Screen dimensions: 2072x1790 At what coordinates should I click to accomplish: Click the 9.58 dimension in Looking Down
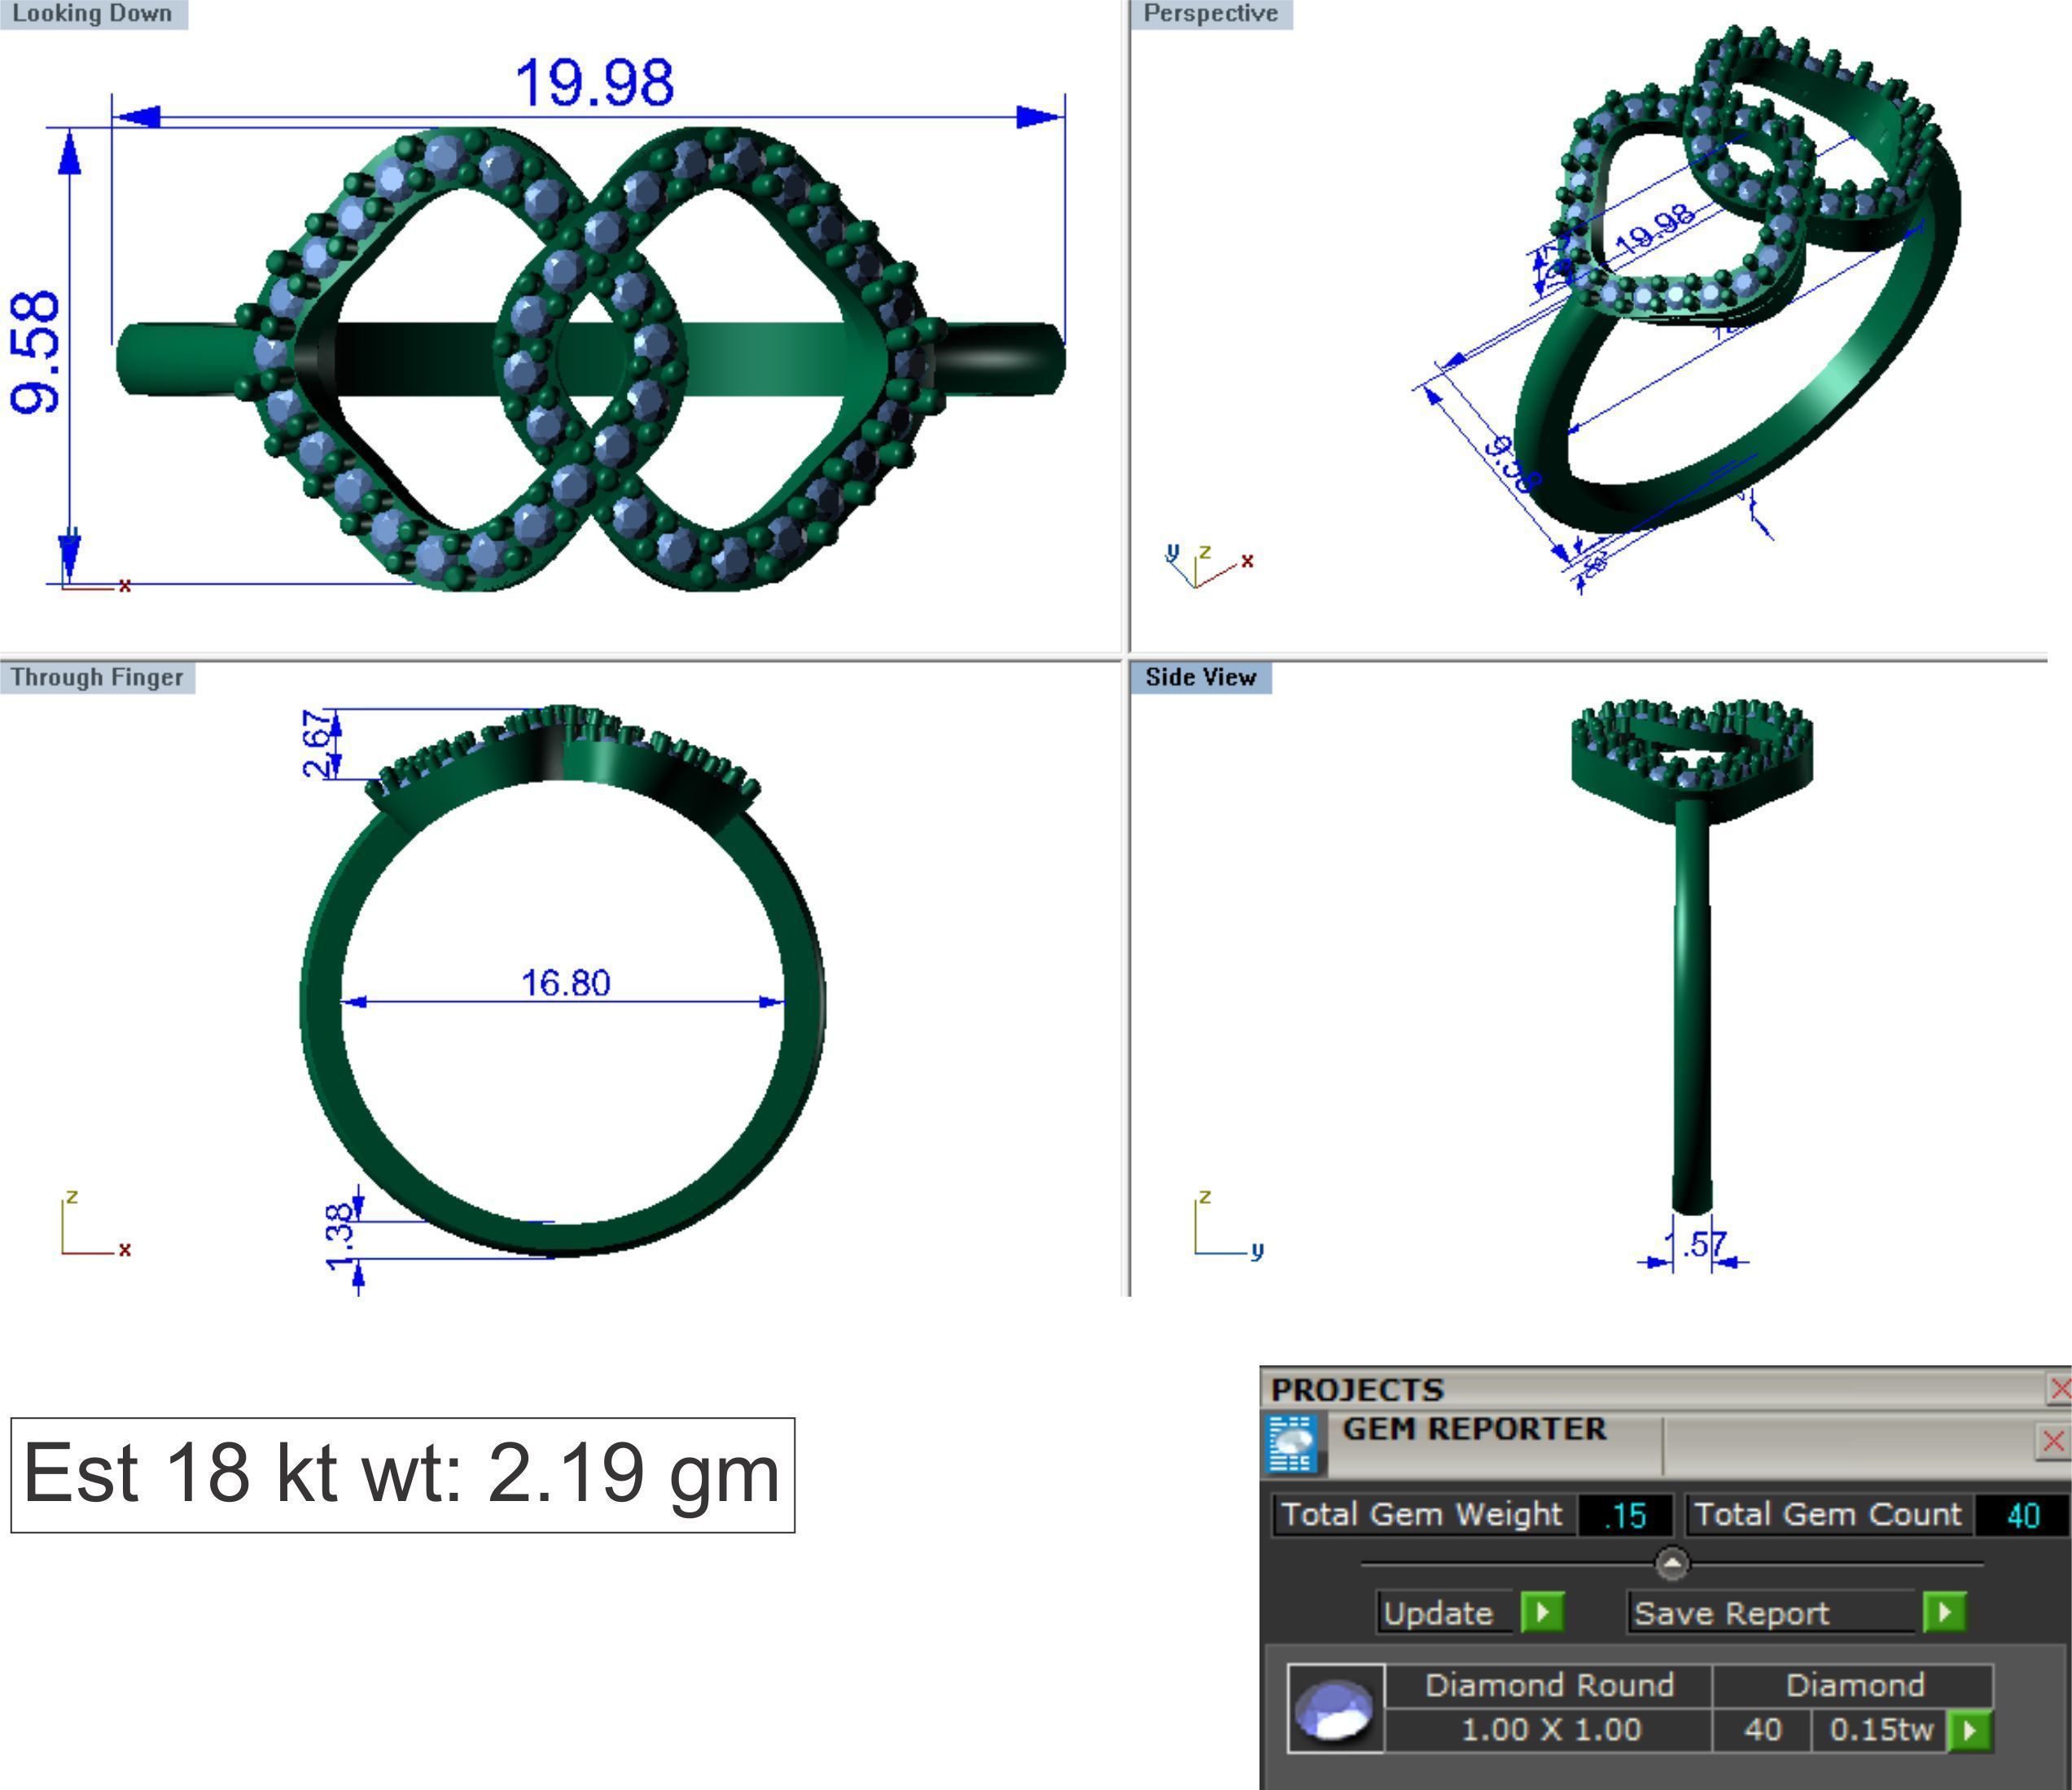click(x=36, y=353)
